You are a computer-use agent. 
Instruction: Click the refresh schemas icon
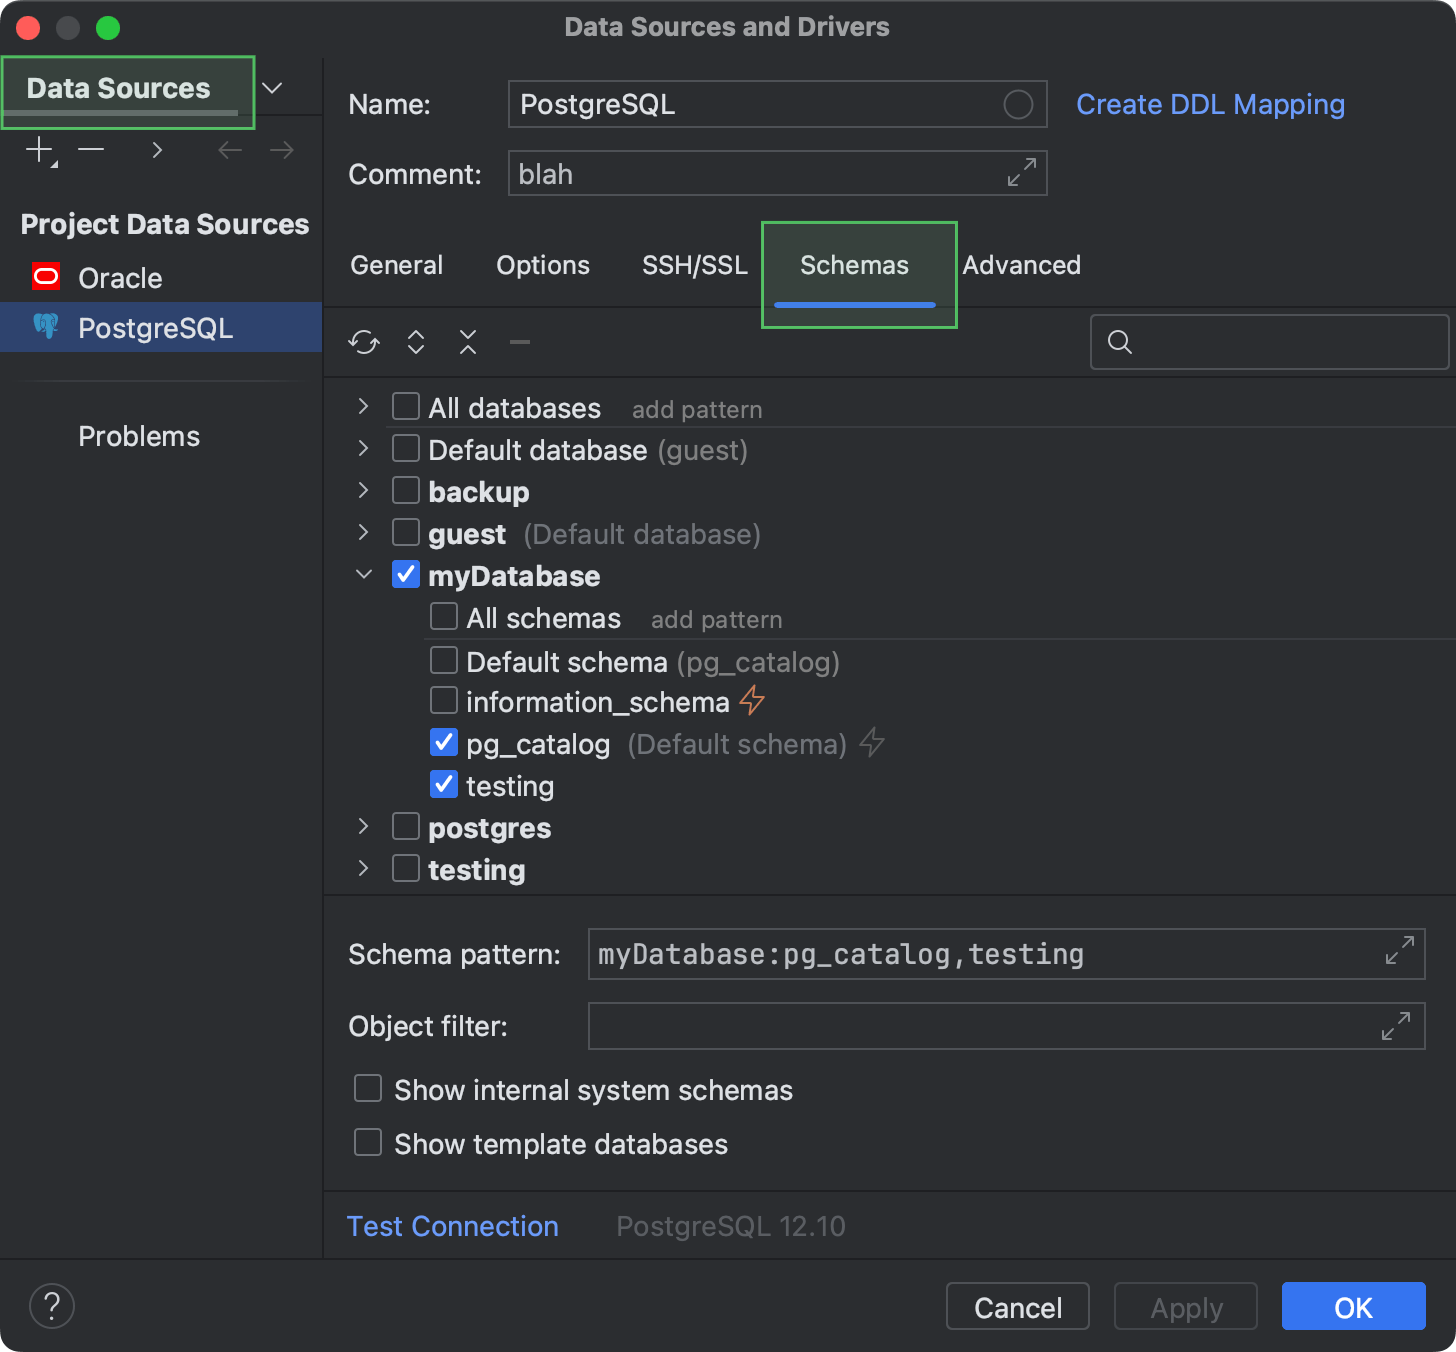tap(363, 342)
